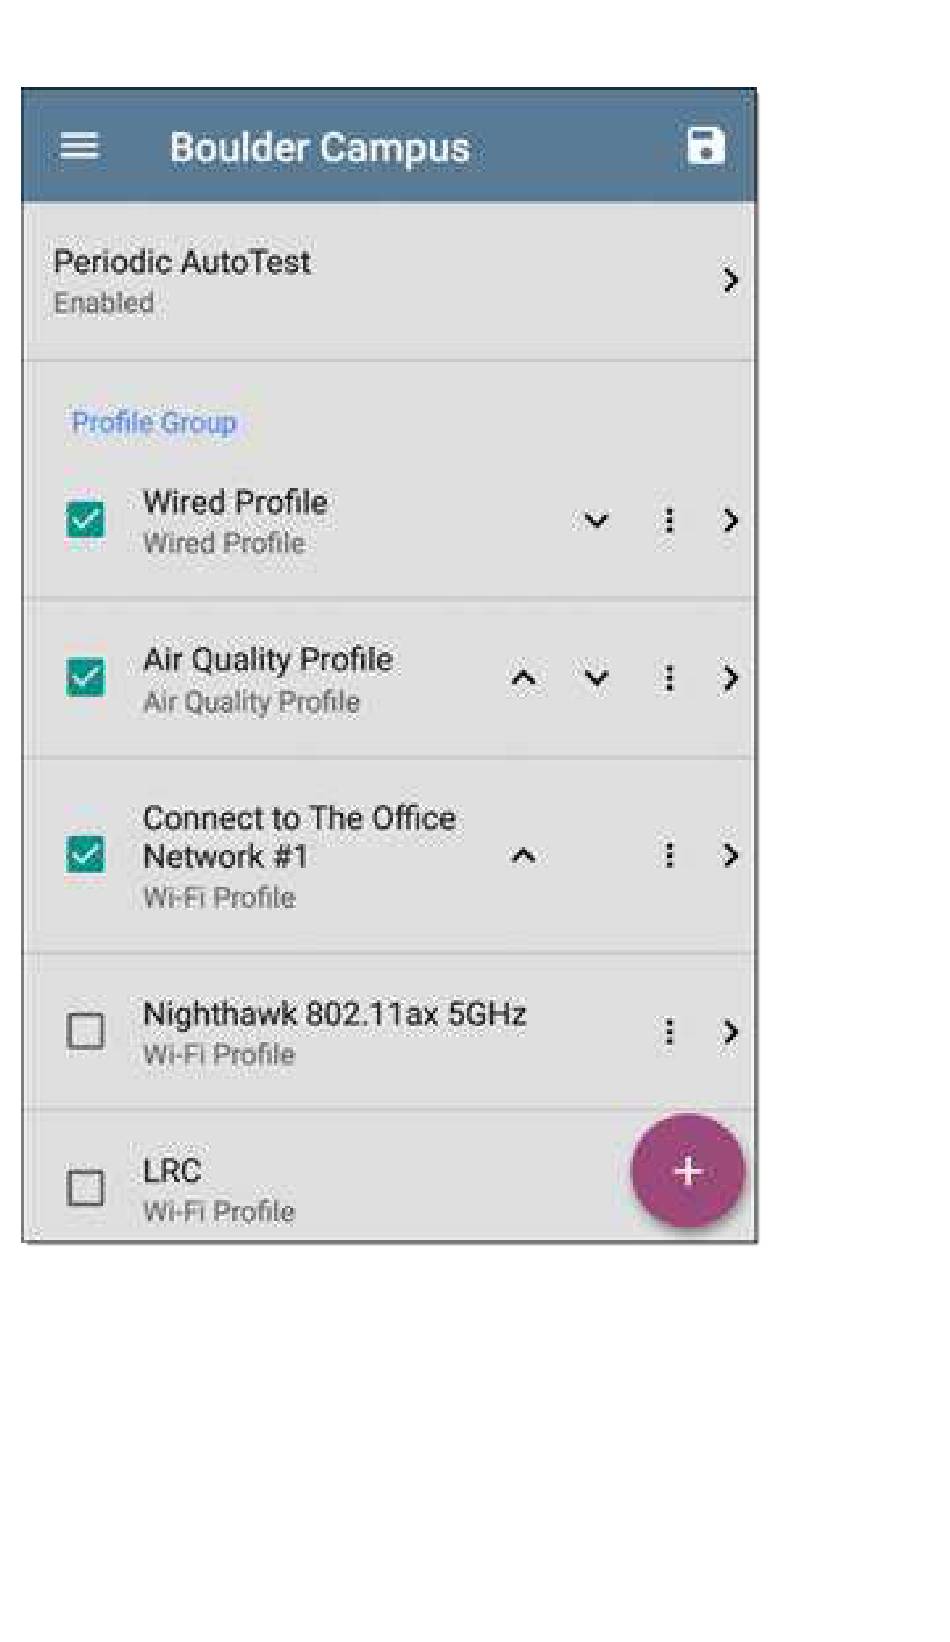Open Connect to The Office Network overflow menu
Viewport: 950px width, 1642px height.
[669, 855]
